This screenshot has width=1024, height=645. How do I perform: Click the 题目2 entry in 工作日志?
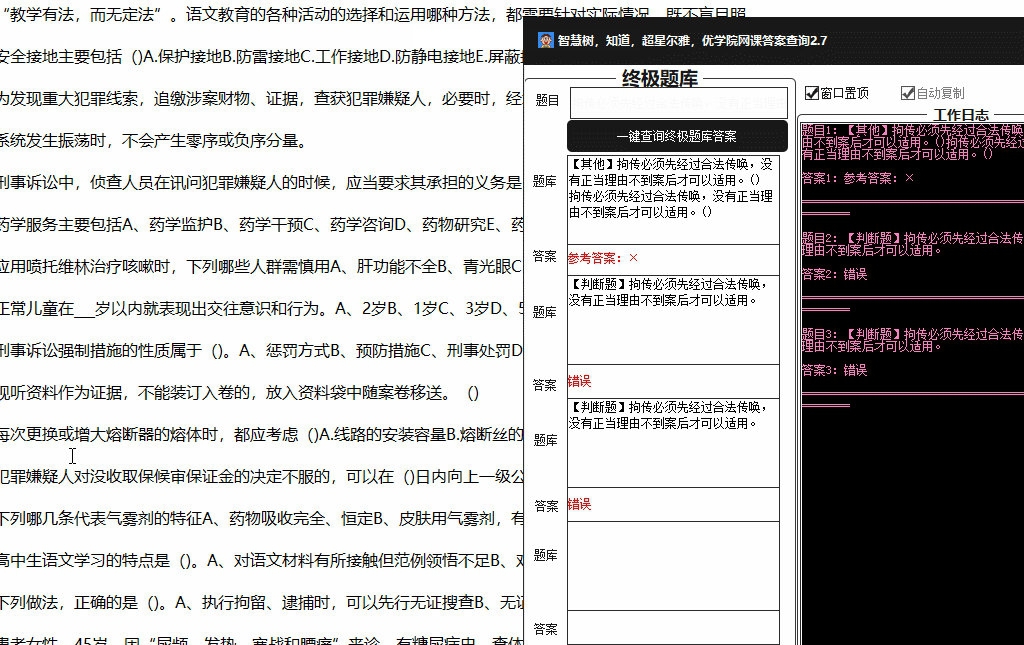(910, 240)
